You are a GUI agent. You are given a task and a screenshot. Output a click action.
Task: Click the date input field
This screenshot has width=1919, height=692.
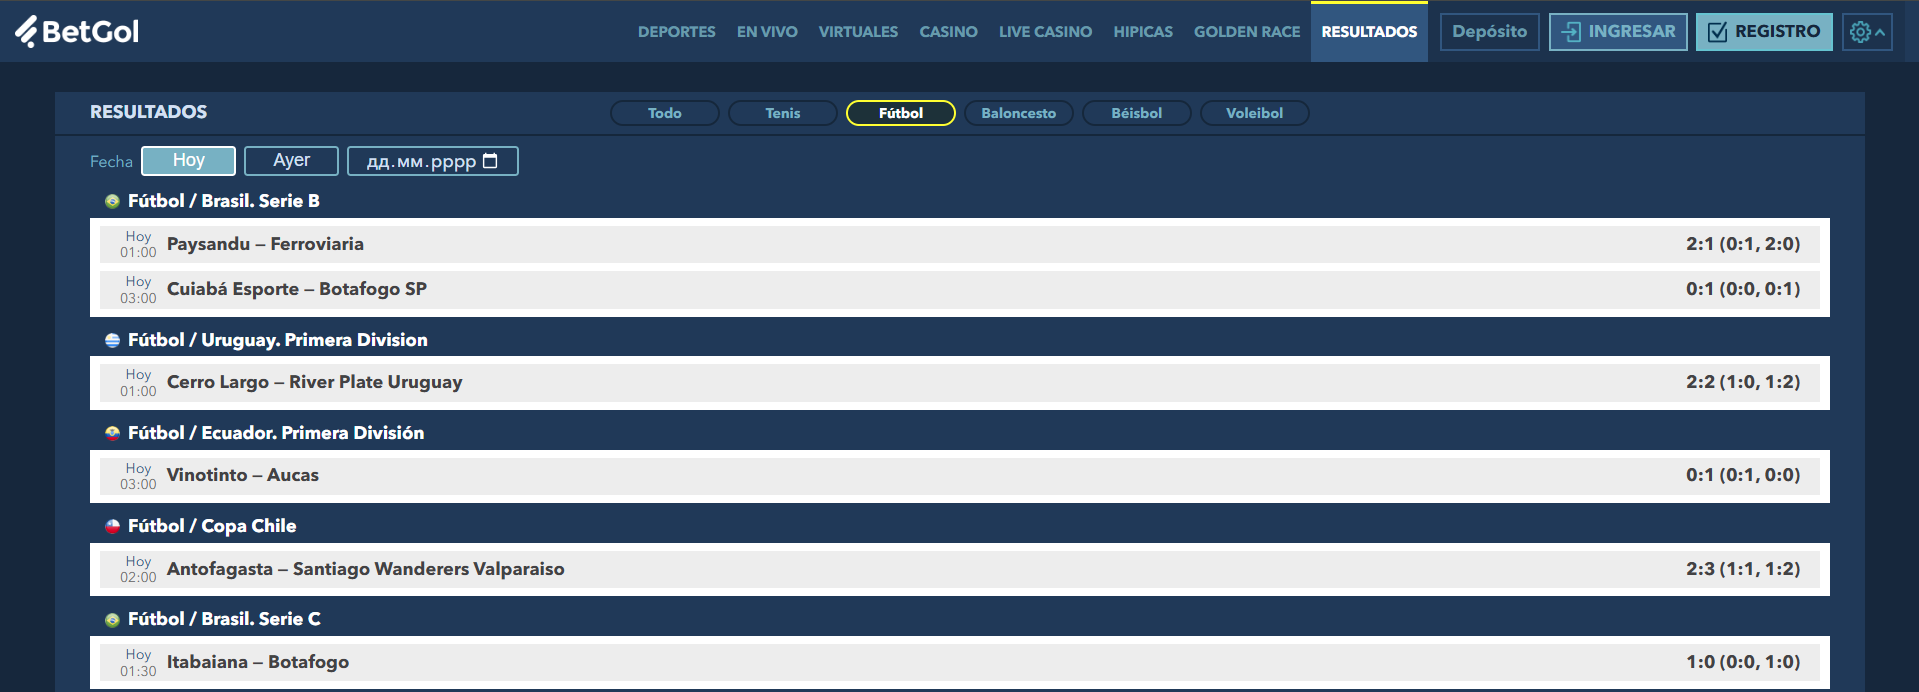tap(432, 161)
